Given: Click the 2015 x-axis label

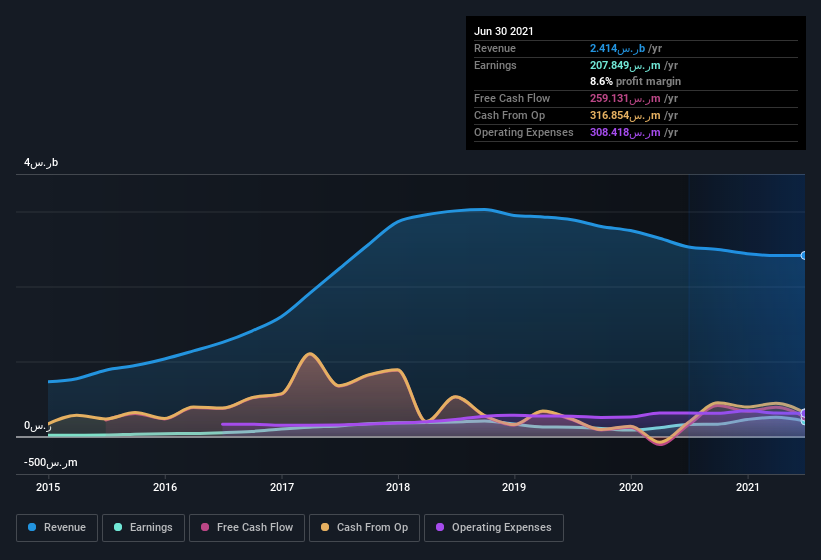Looking at the screenshot, I should pos(48,487).
